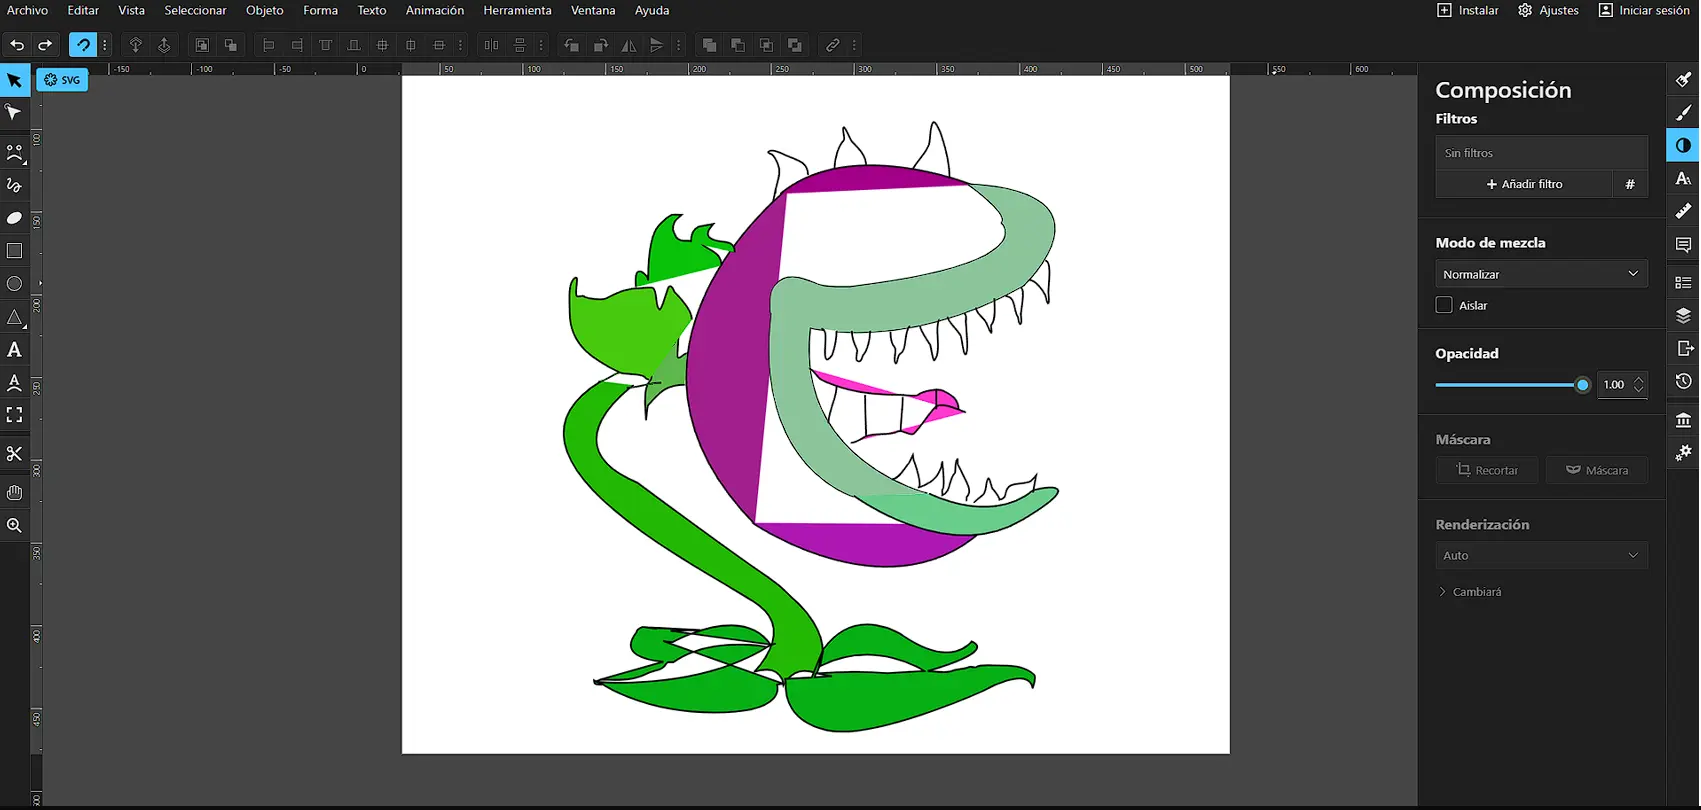Viewport: 1701px width, 810px height.
Task: Choose the blob brush tool
Action: (x=14, y=218)
